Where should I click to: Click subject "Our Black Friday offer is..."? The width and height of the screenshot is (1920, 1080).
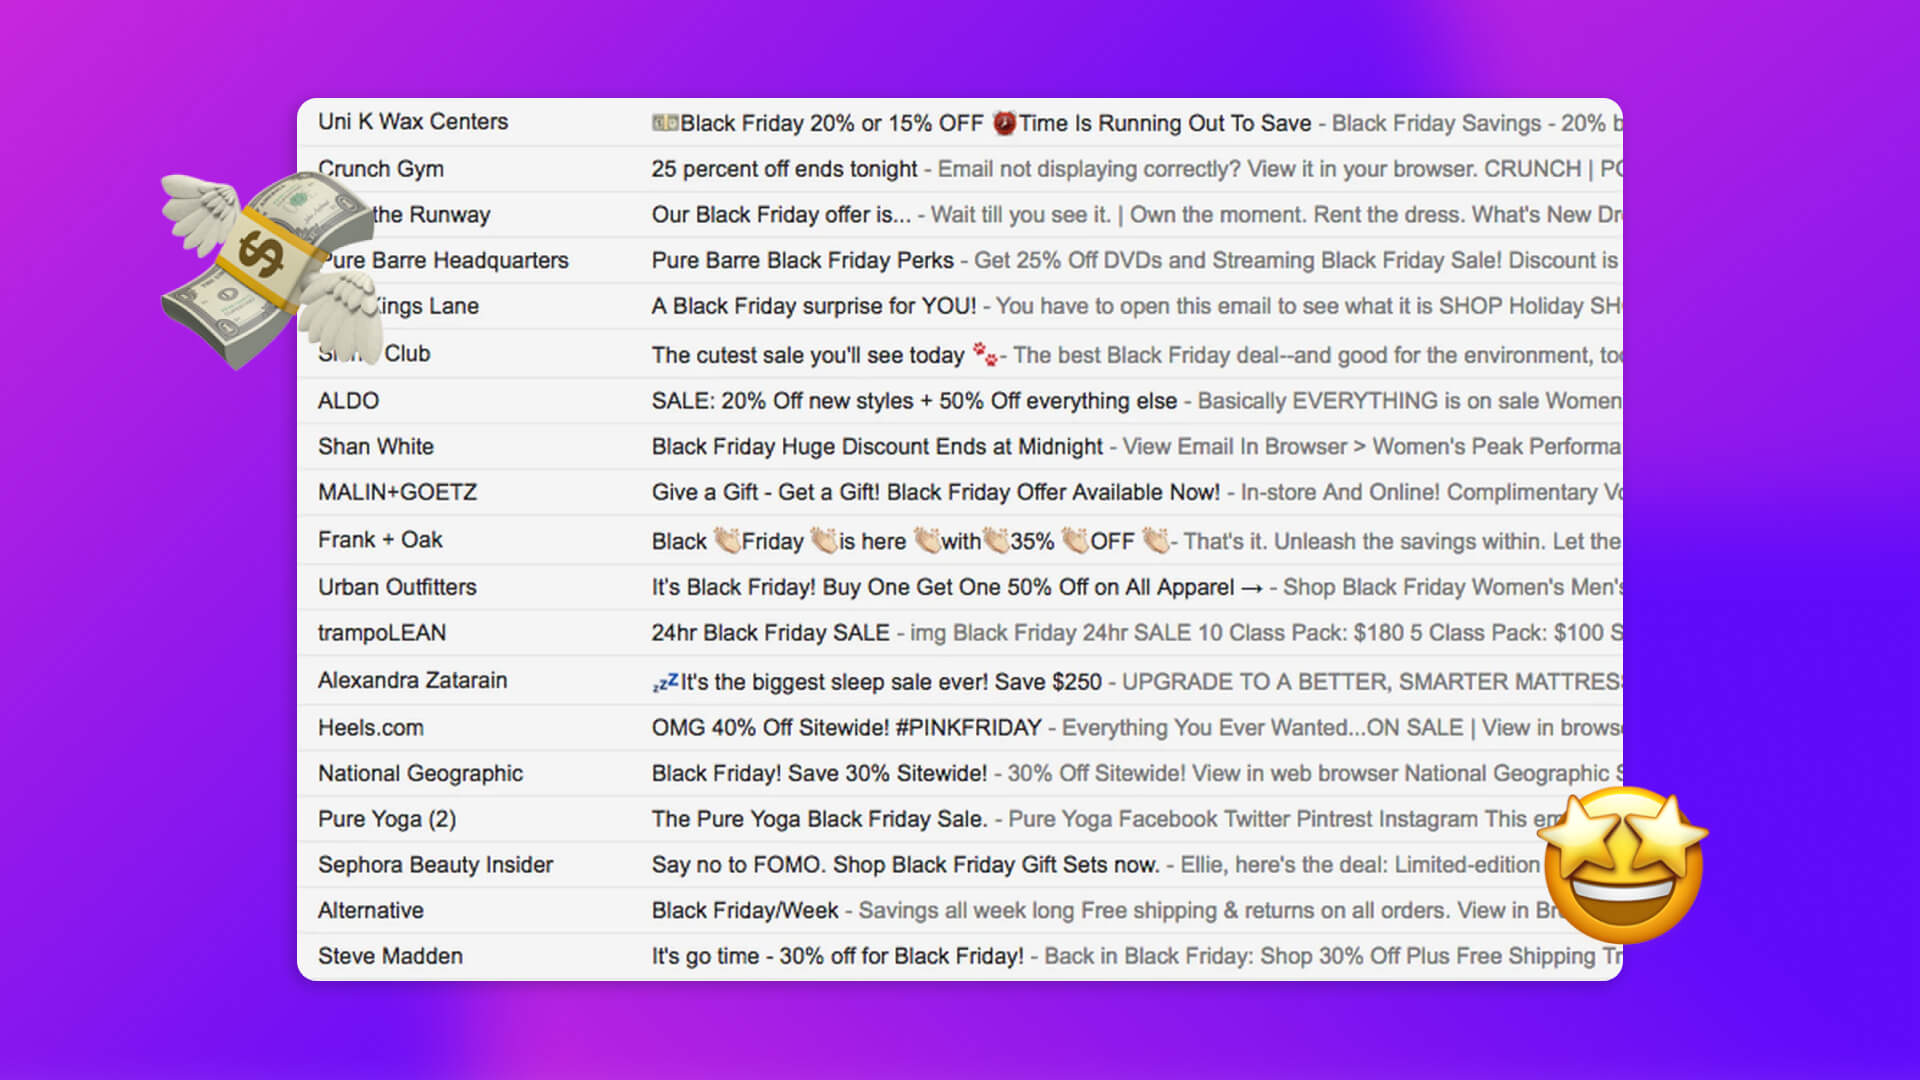point(781,215)
